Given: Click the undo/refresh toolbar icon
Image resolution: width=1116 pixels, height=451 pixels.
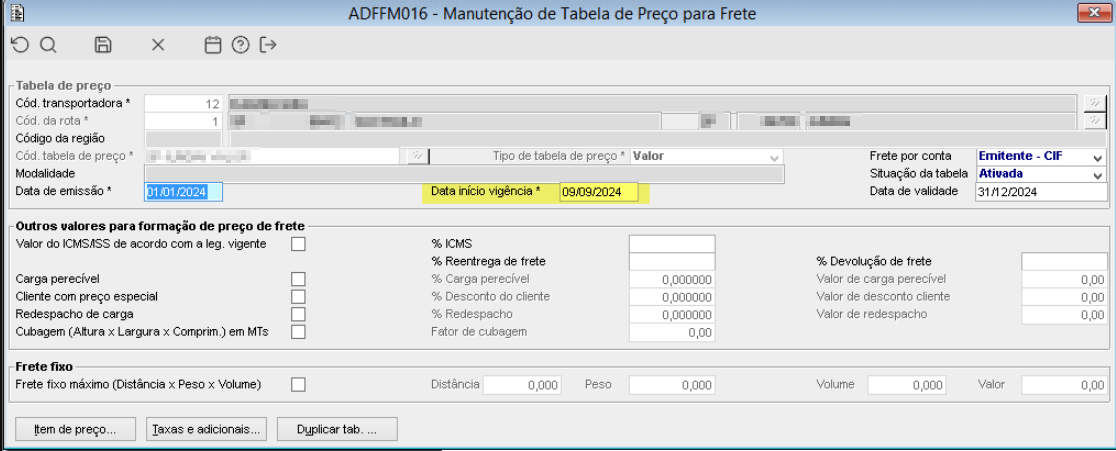Looking at the screenshot, I should click(20, 45).
